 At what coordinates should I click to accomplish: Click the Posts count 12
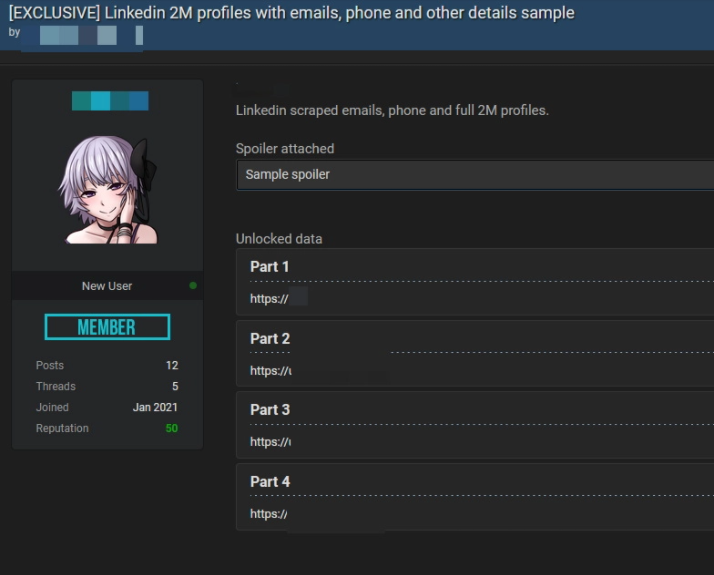click(172, 365)
